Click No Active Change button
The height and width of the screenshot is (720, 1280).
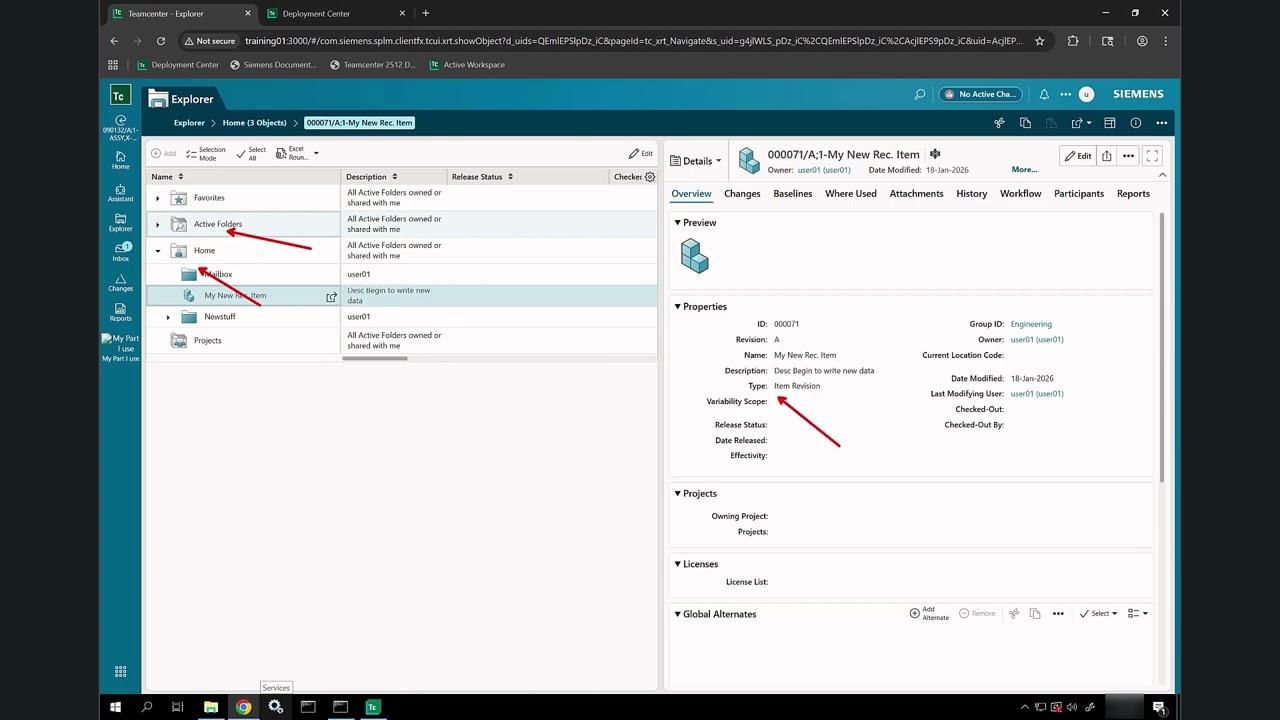[980, 94]
